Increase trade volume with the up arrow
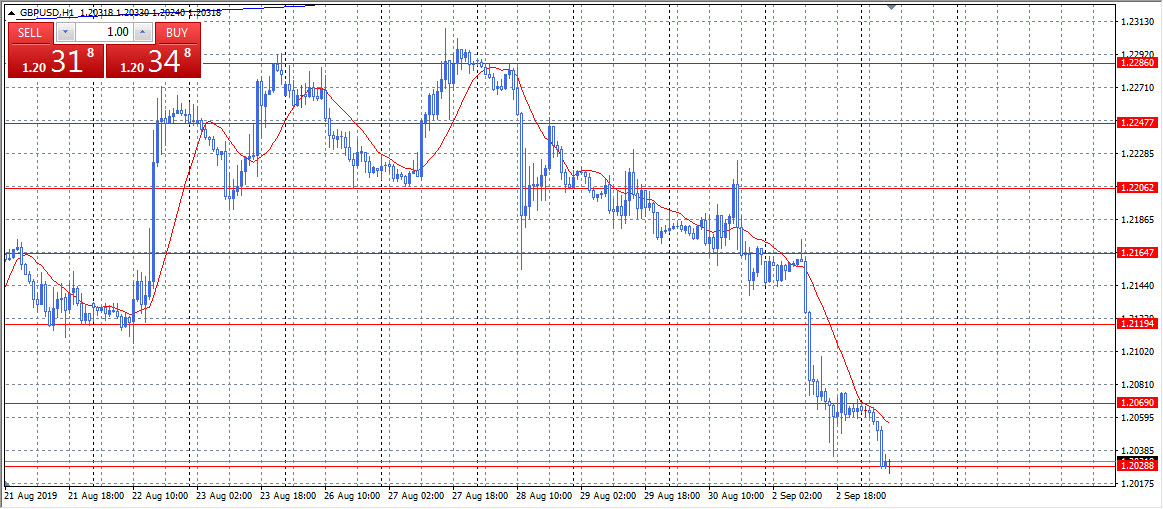This screenshot has width=1163, height=509. click(x=144, y=33)
